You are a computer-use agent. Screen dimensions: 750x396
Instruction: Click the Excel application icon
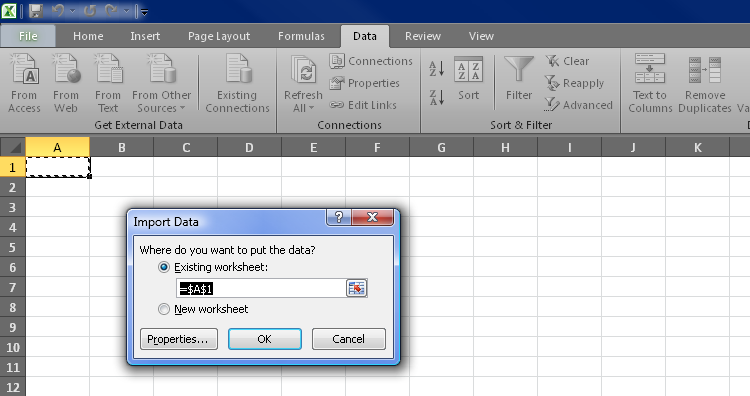(x=9, y=11)
